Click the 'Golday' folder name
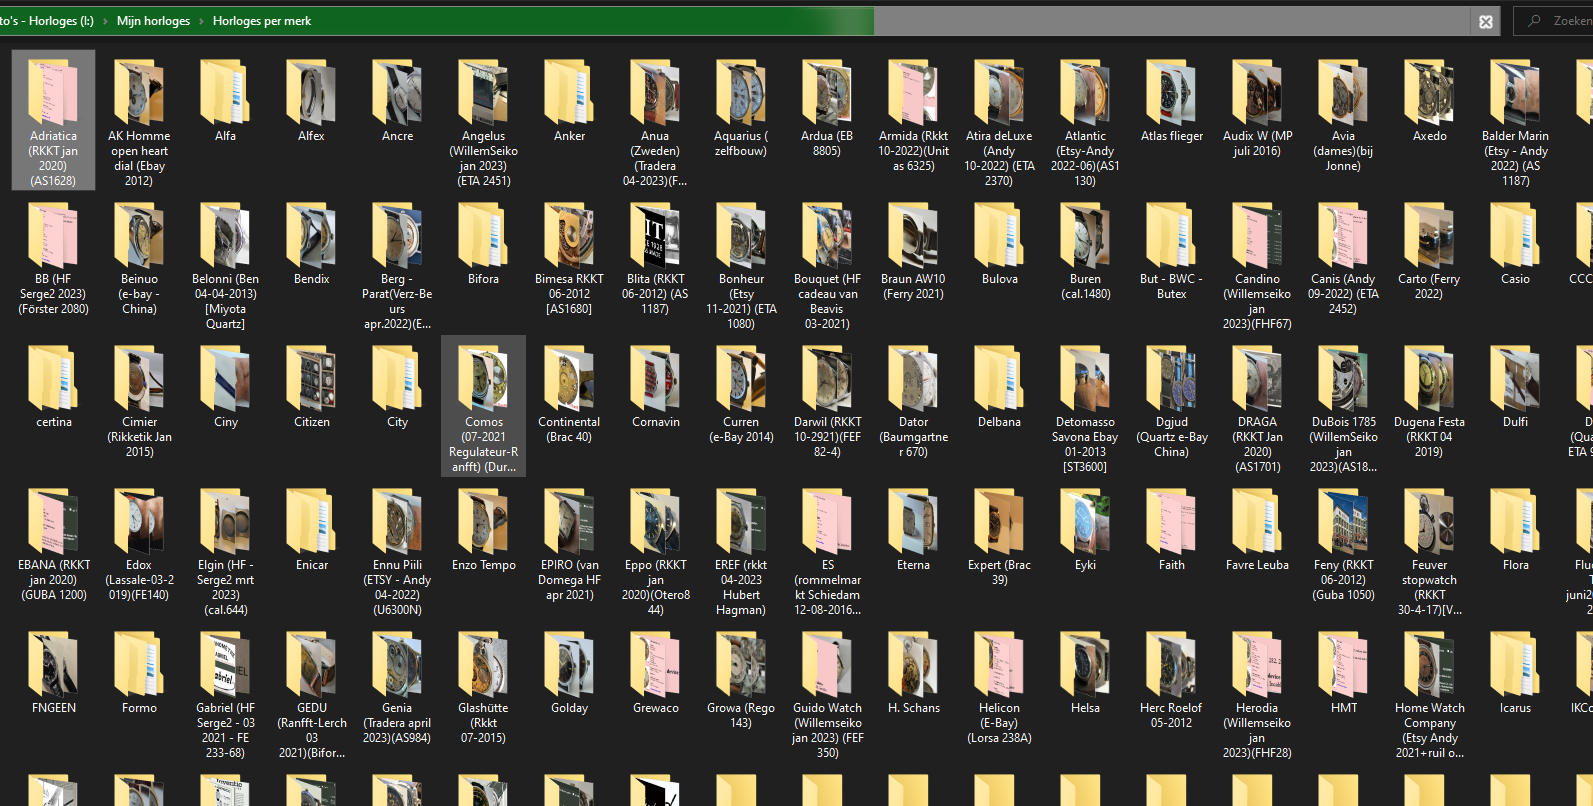This screenshot has width=1593, height=806. (x=569, y=708)
